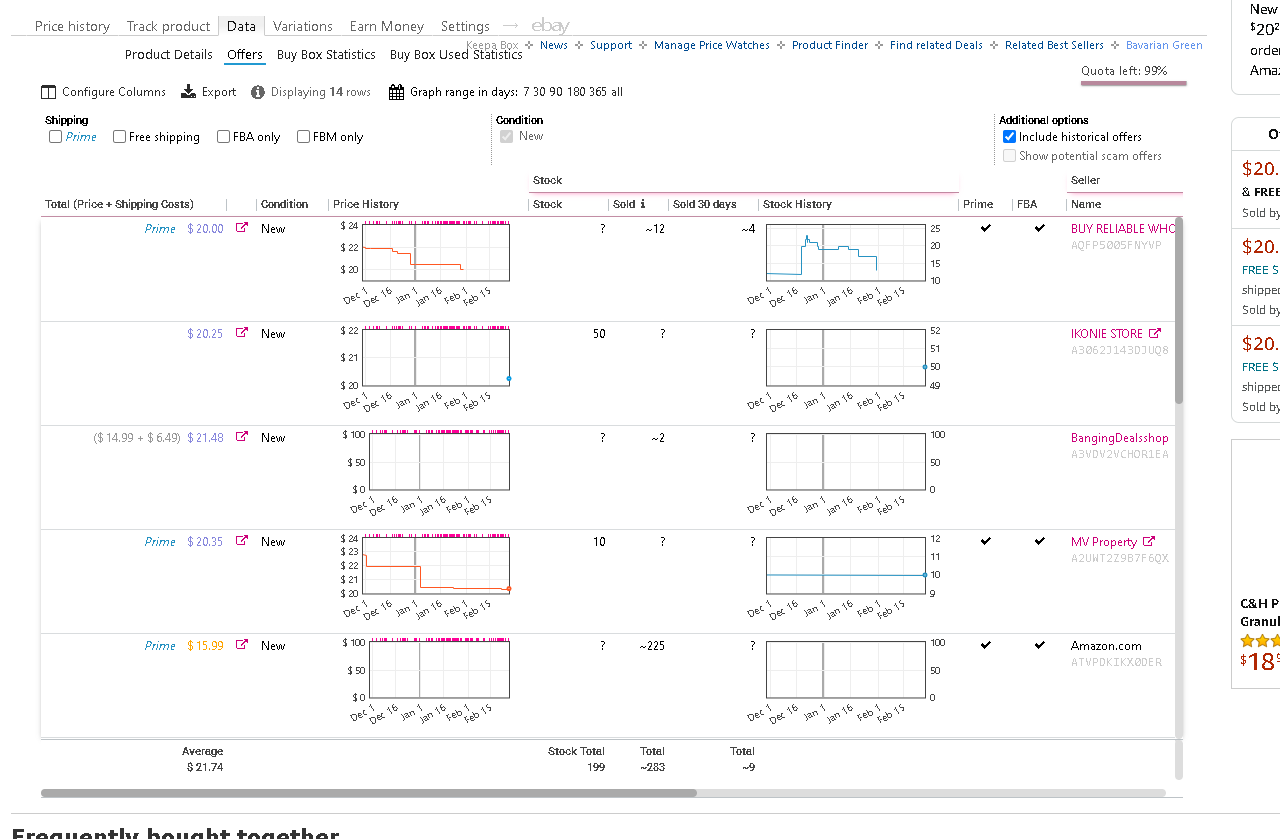The width and height of the screenshot is (1280, 839).
Task: Uncheck Include historical offers option
Action: 1009,137
